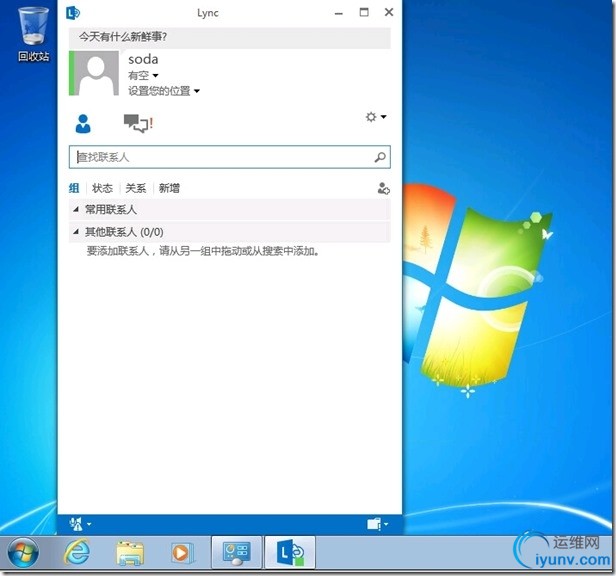The height and width of the screenshot is (576, 616).
Task: Click the soda profile picture
Action: (94, 73)
